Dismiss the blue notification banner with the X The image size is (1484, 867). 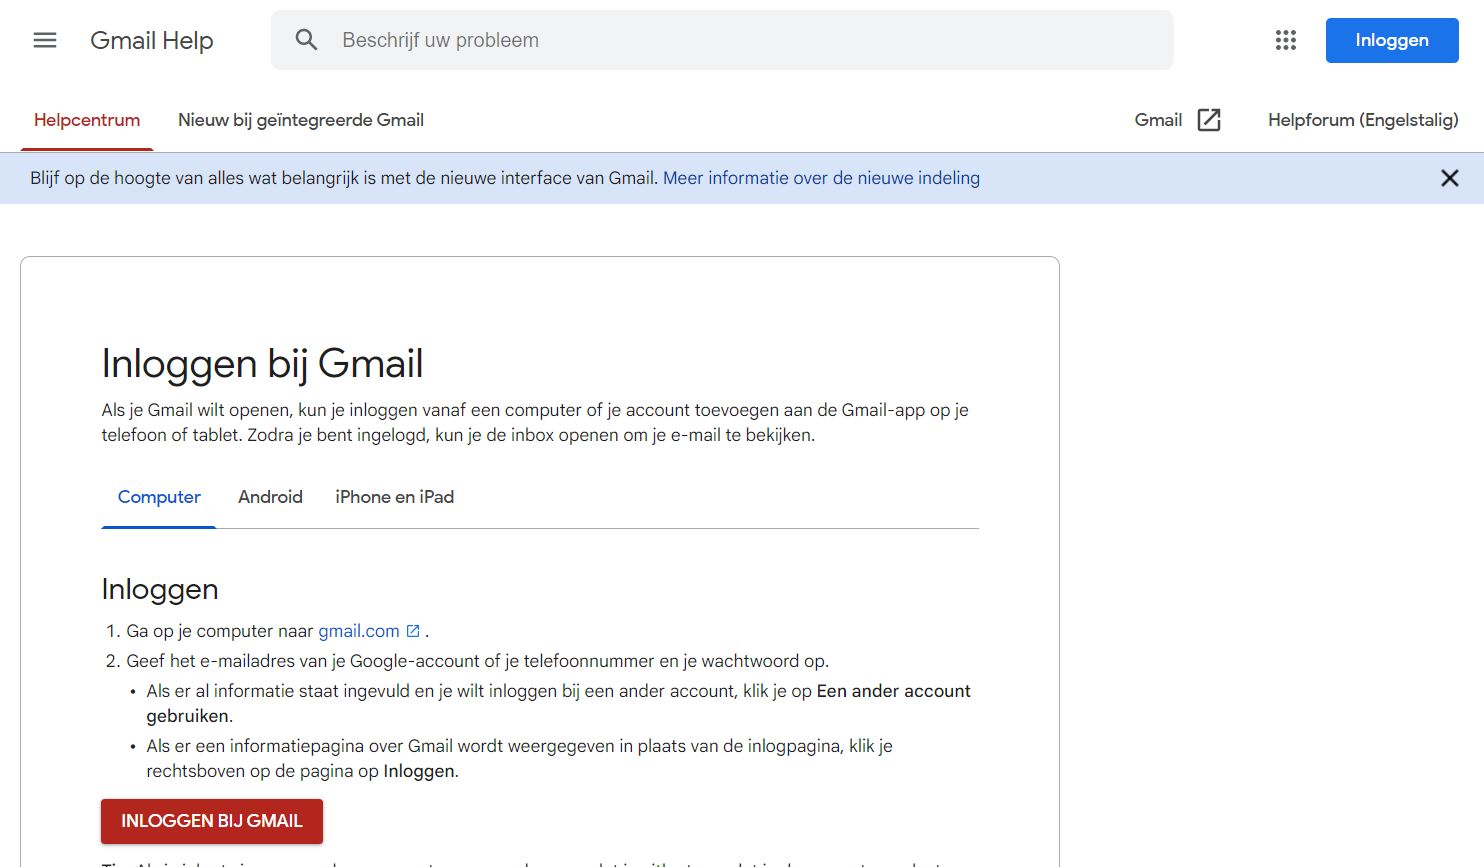tap(1449, 178)
